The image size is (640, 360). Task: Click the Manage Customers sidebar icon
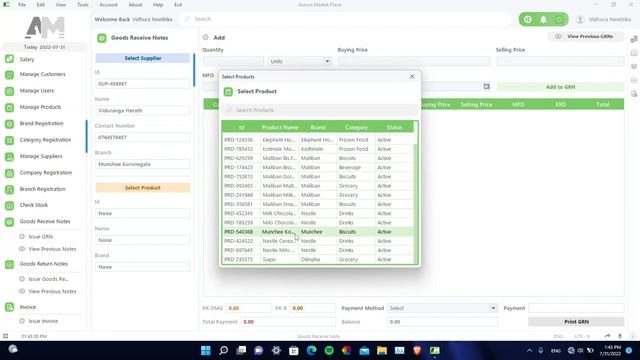[x=9, y=75]
